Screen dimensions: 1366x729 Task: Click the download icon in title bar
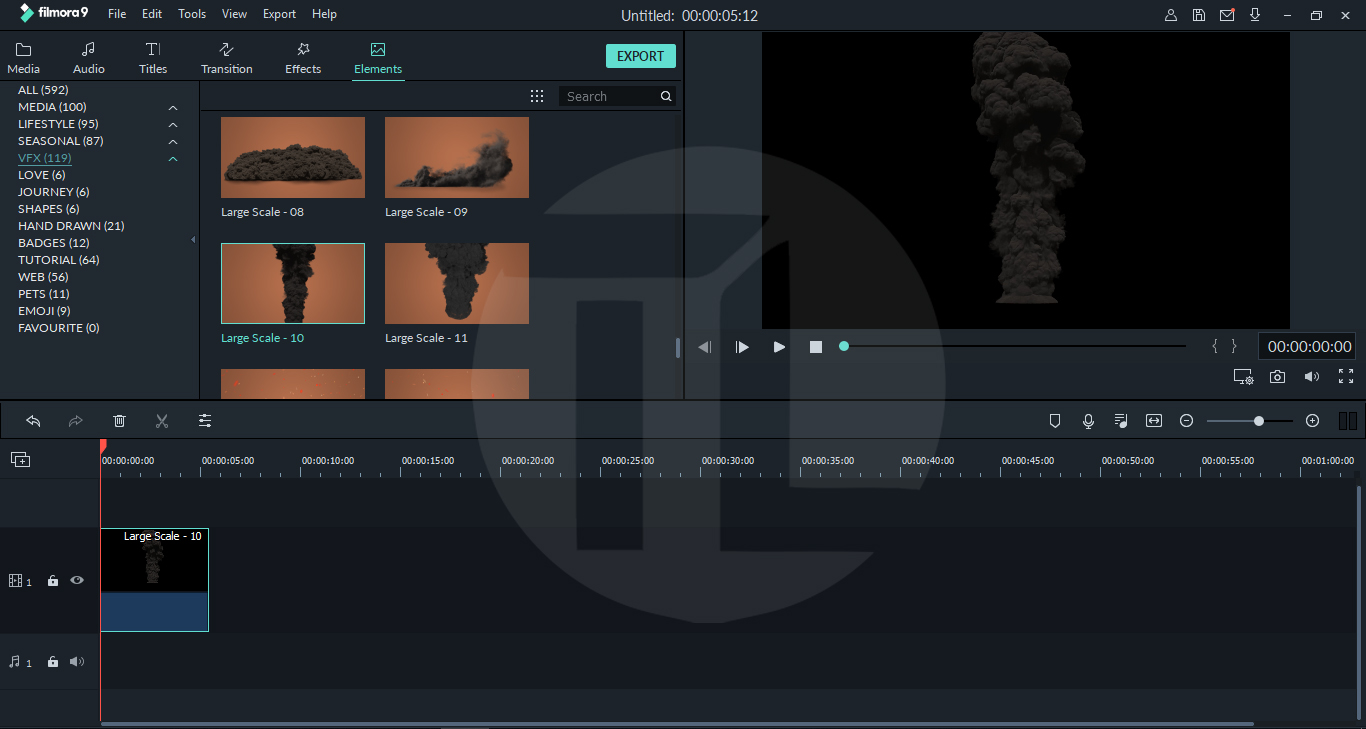click(1255, 15)
